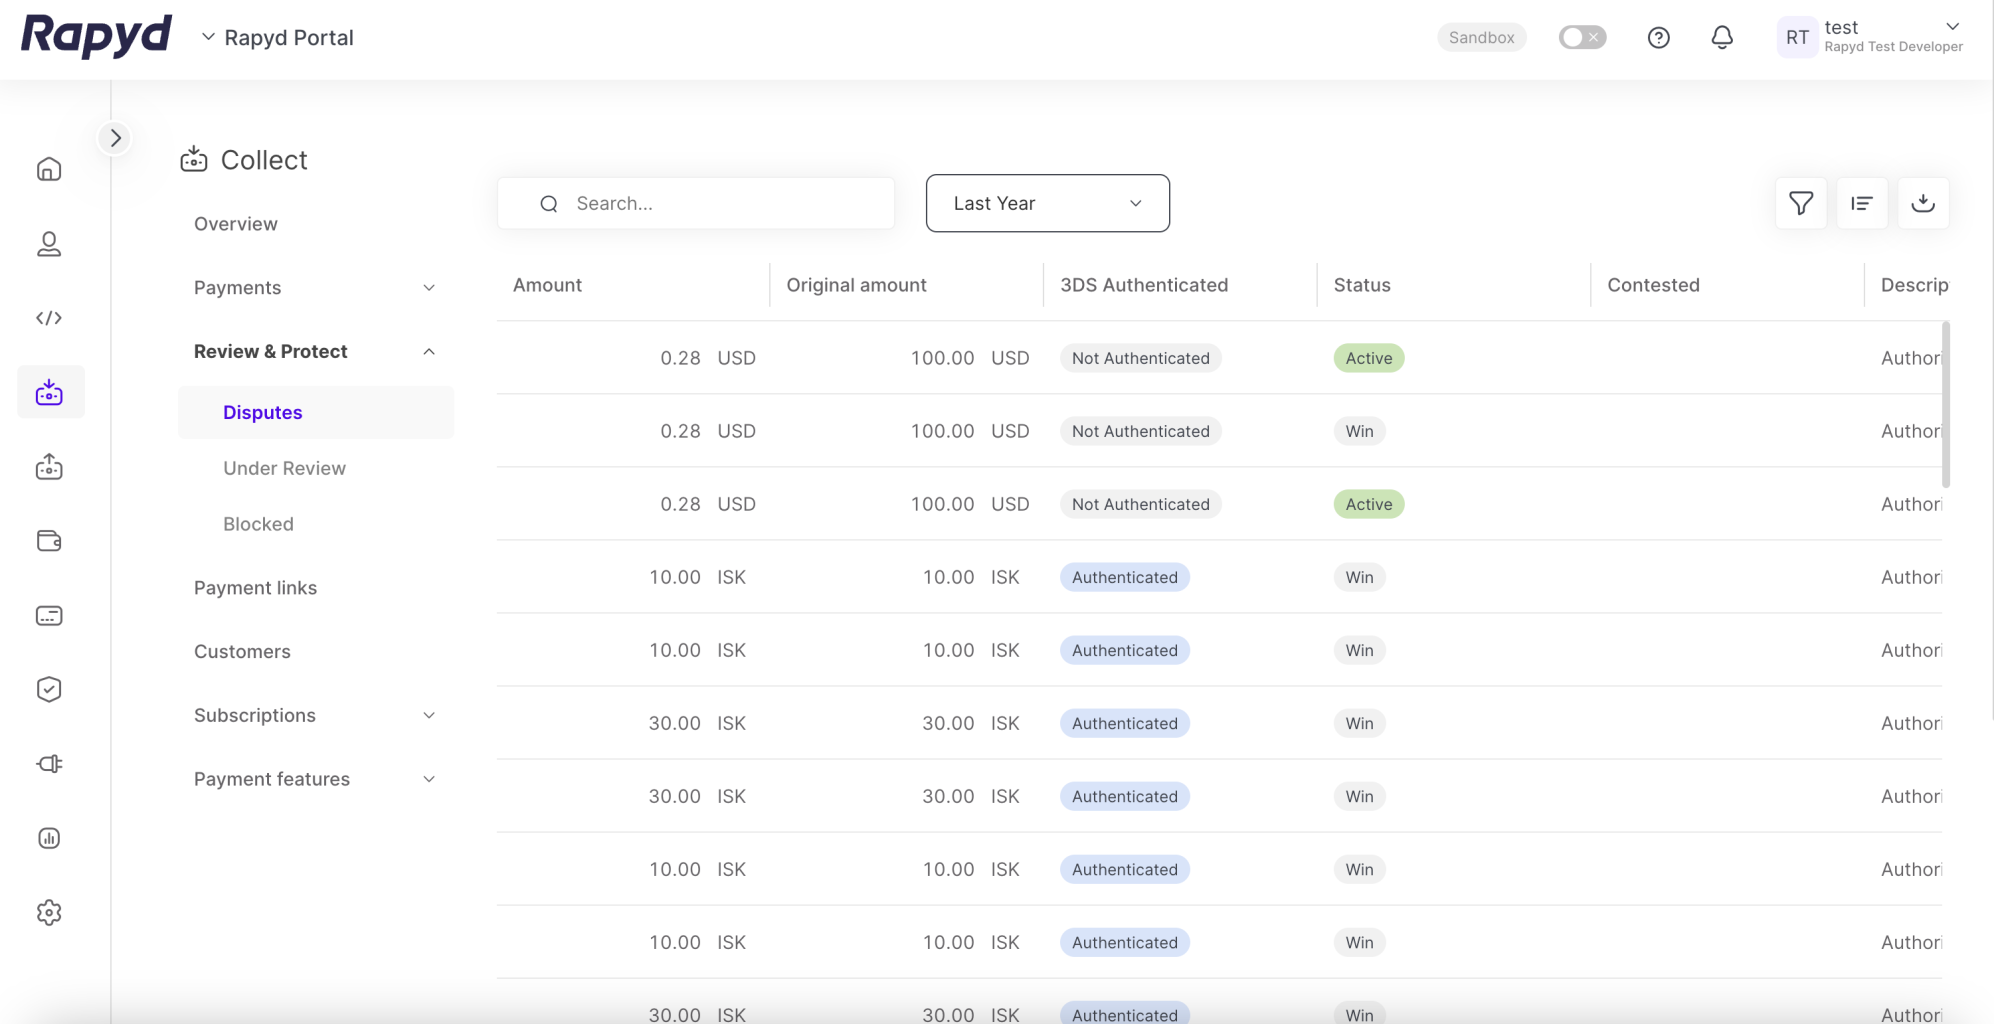Open the Under Review menu item
Screen dimensions: 1994x1024
tap(284, 468)
